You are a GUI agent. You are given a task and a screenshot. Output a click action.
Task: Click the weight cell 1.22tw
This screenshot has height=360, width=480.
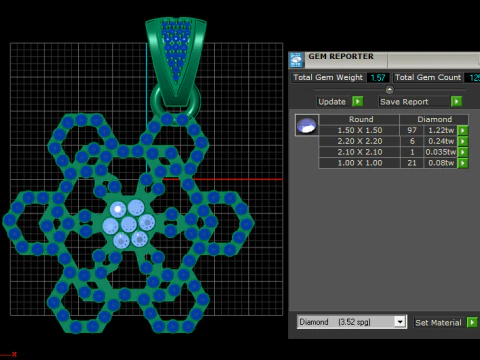pos(441,130)
